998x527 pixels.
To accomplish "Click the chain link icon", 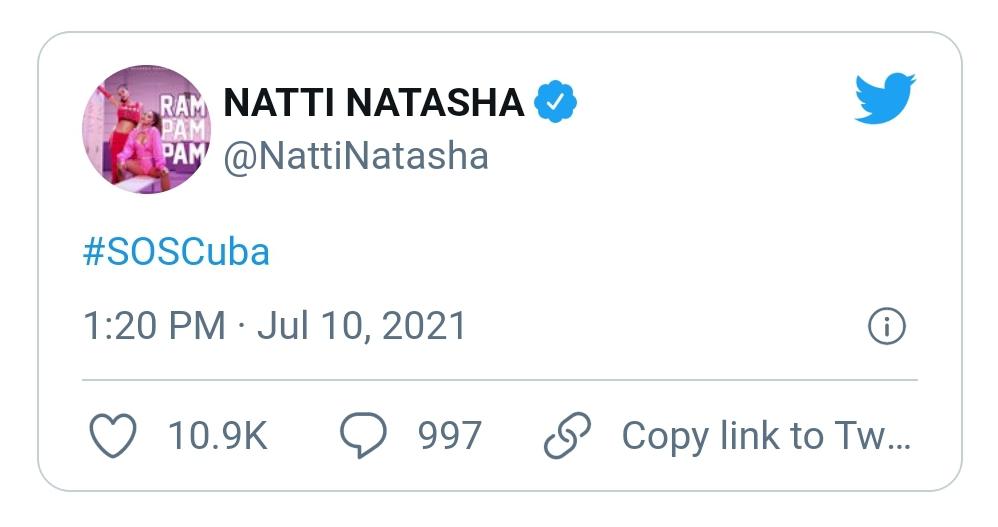I will click(x=567, y=436).
